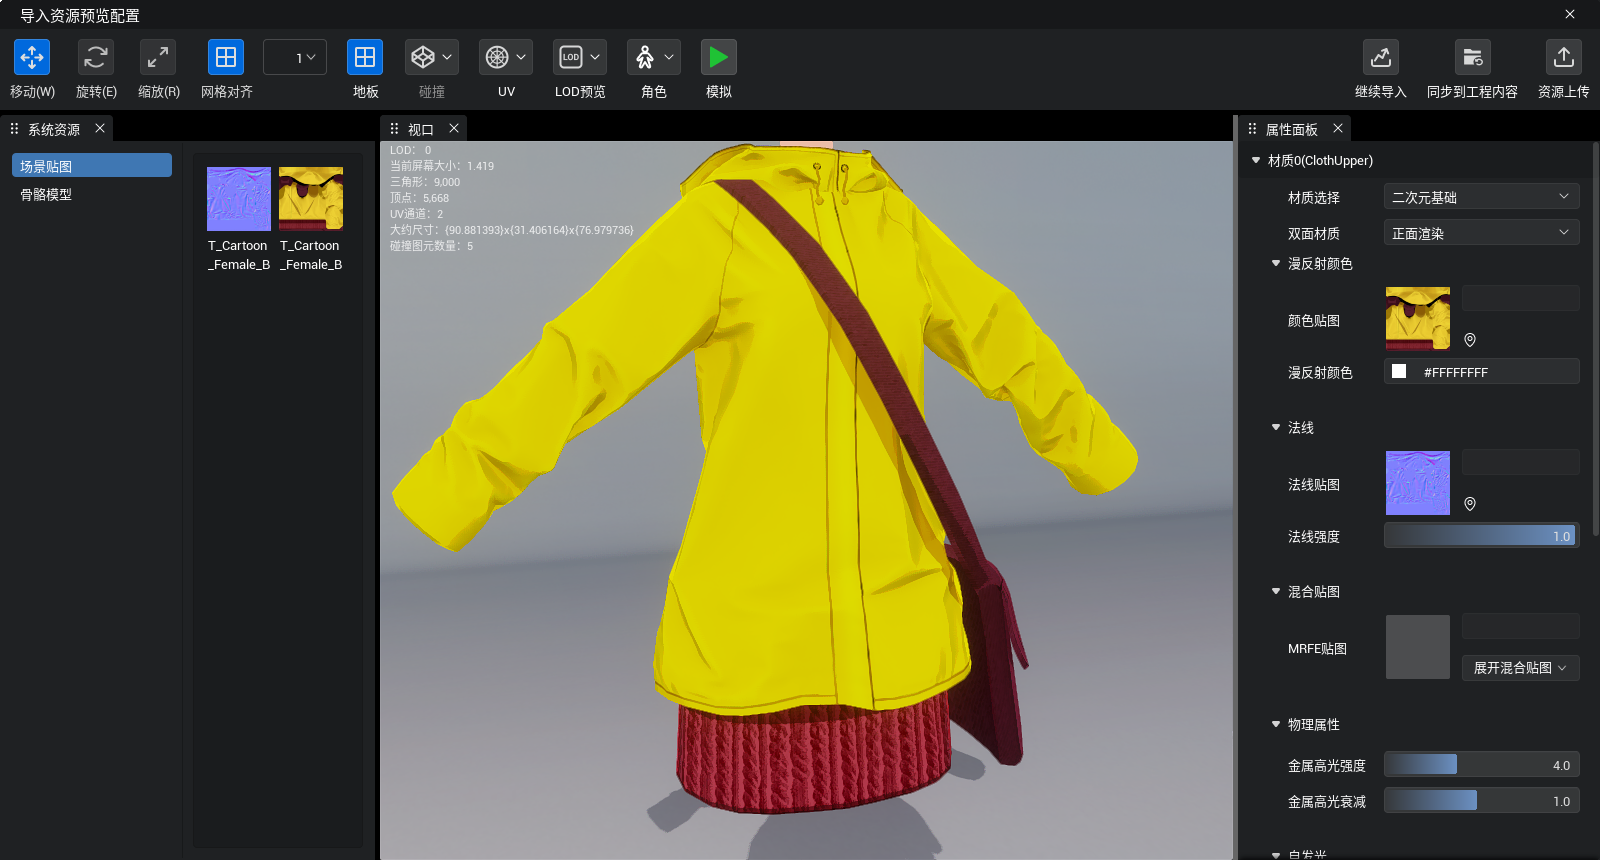Screen dimensions: 1600x860
Task: Close the 视口 tab
Action: coord(454,128)
